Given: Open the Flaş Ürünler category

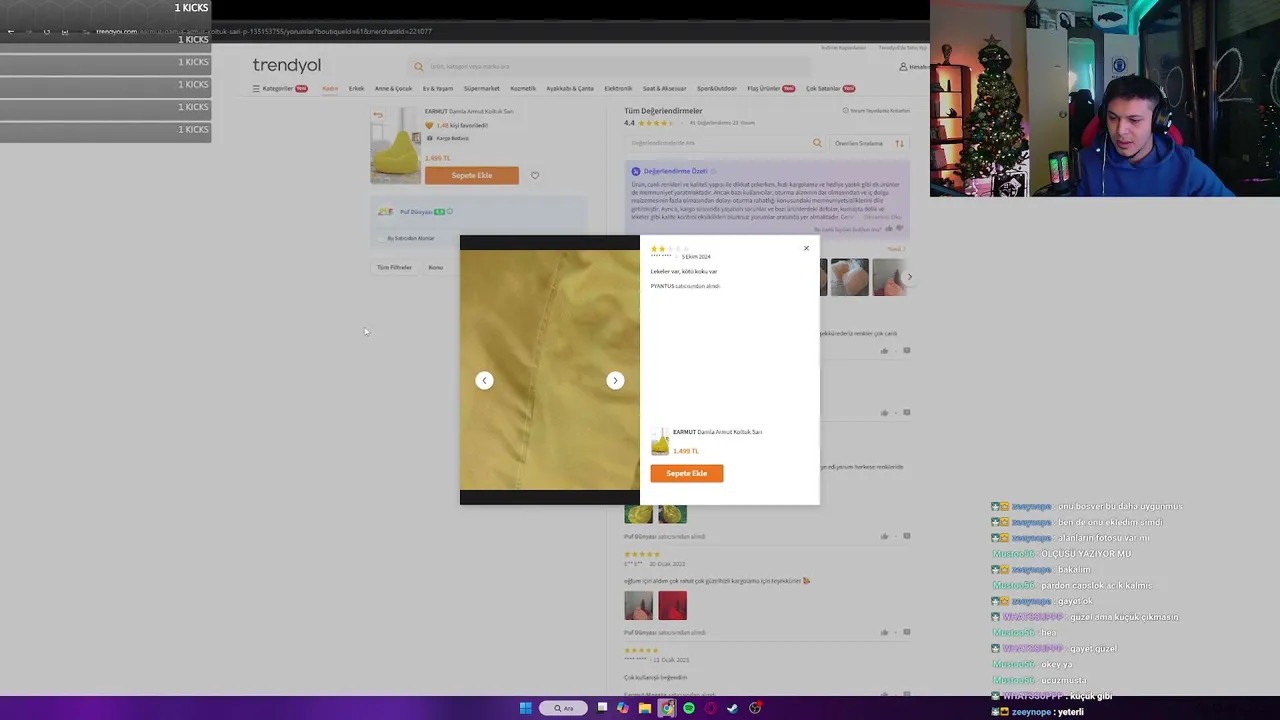Looking at the screenshot, I should (771, 88).
